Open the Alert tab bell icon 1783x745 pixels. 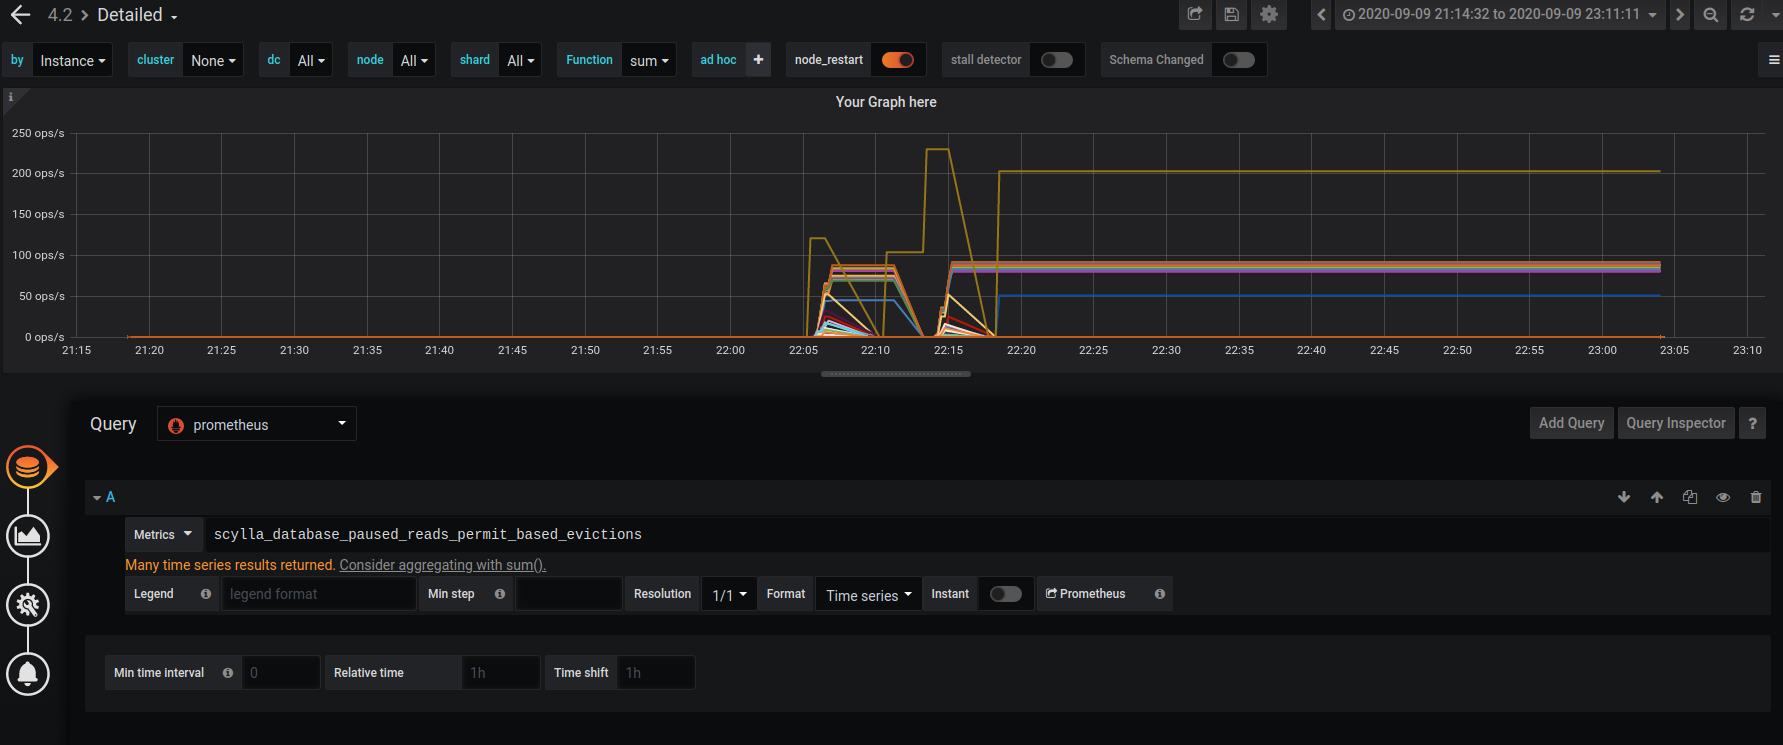point(28,674)
